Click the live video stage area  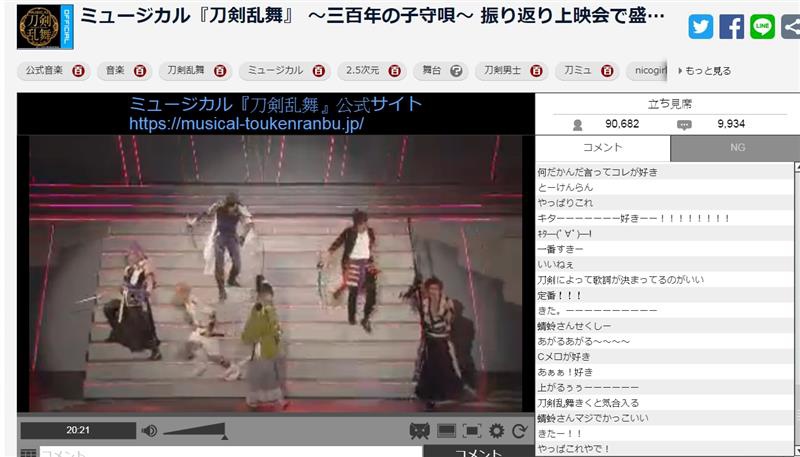[276, 273]
